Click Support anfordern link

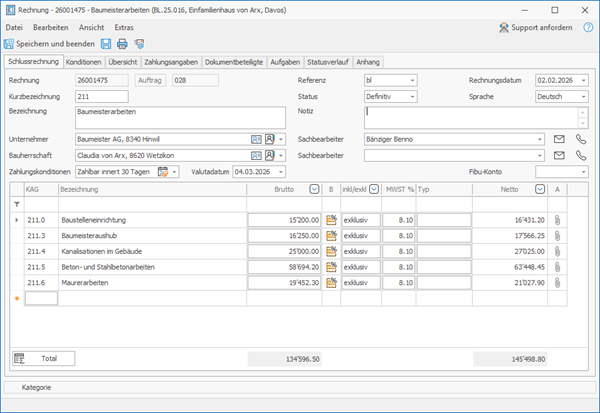pos(536,28)
